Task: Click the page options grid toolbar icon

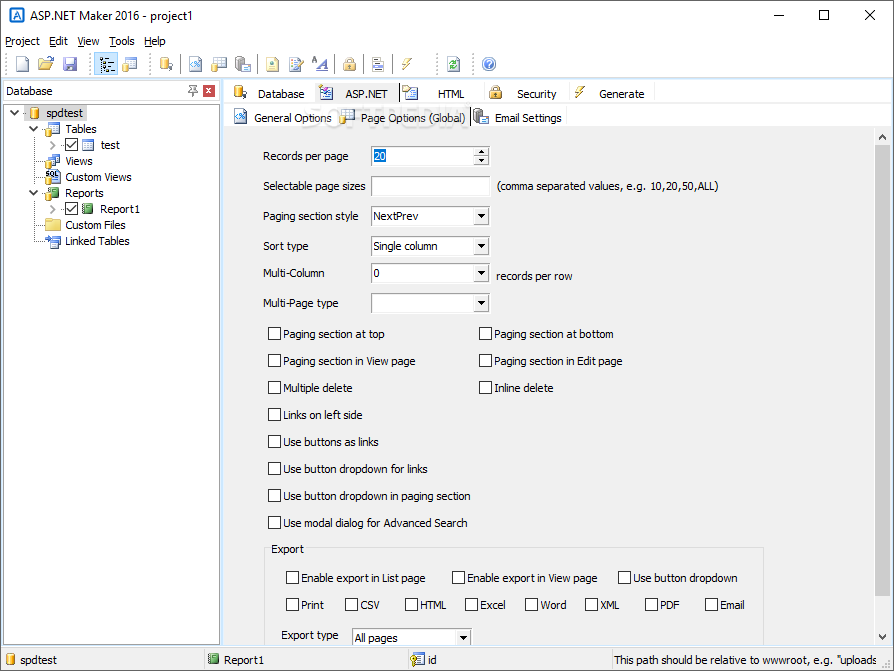Action: (219, 64)
